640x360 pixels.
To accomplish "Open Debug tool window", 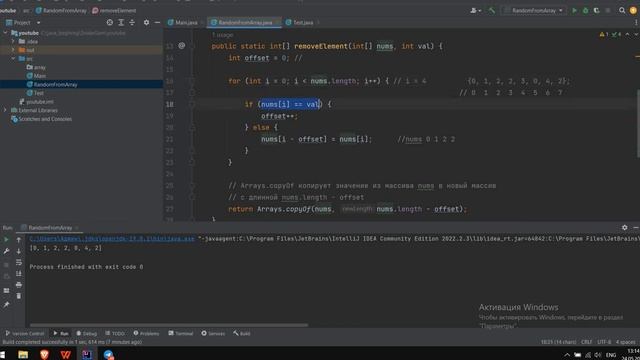I will 87,333.
